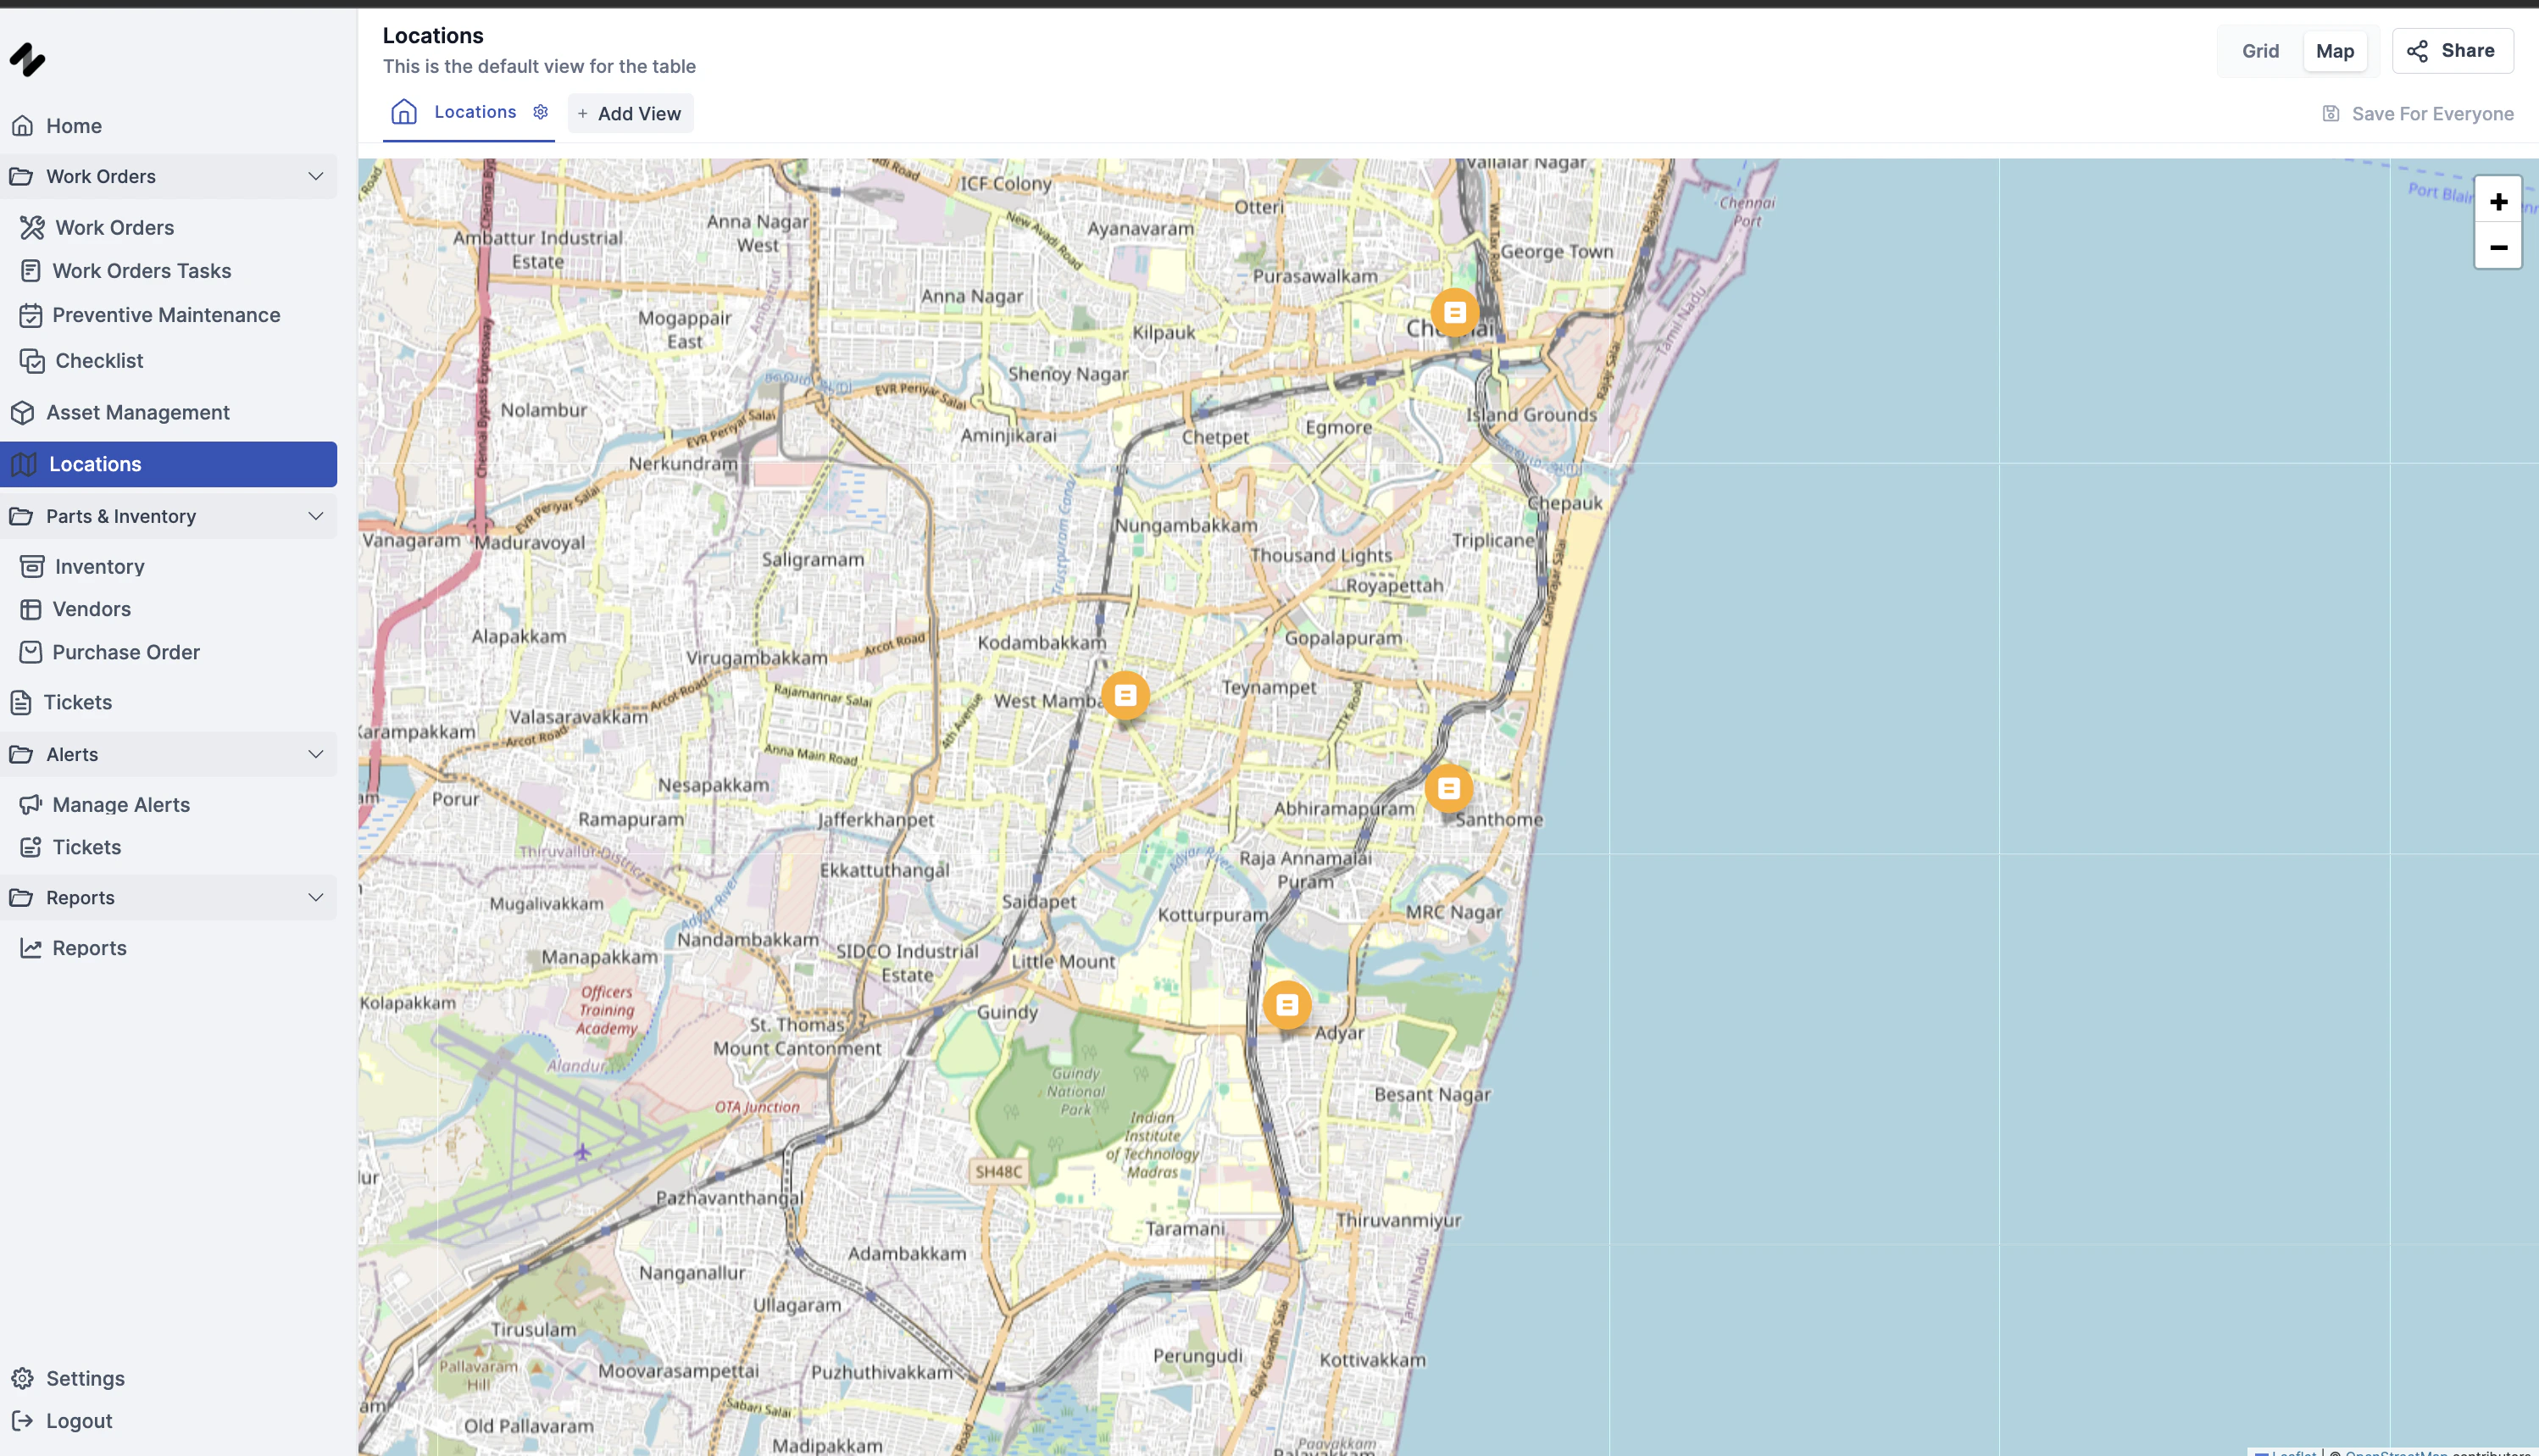
Task: Collapse the Work Orders section
Action: point(315,176)
